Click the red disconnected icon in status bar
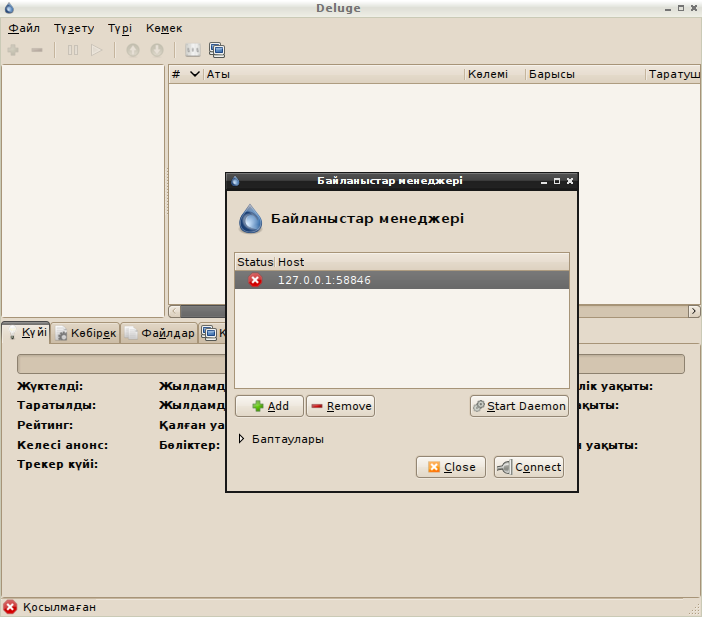The width and height of the screenshot is (702, 617). click(x=10, y=607)
